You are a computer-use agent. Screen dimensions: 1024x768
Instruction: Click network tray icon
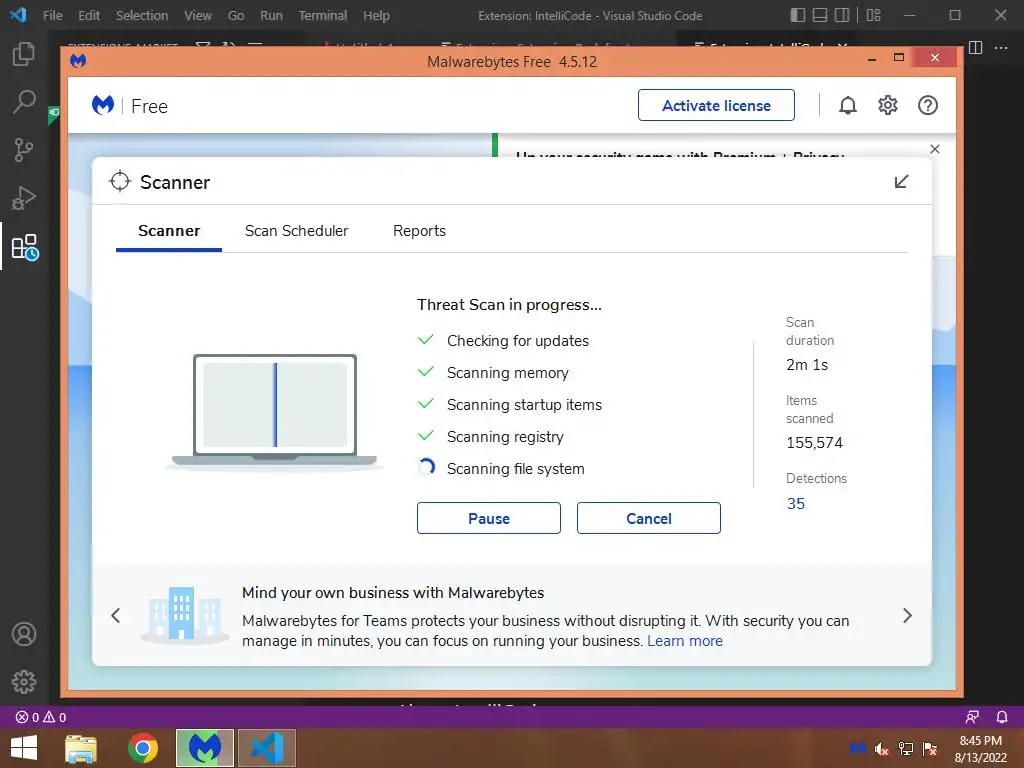(906, 748)
